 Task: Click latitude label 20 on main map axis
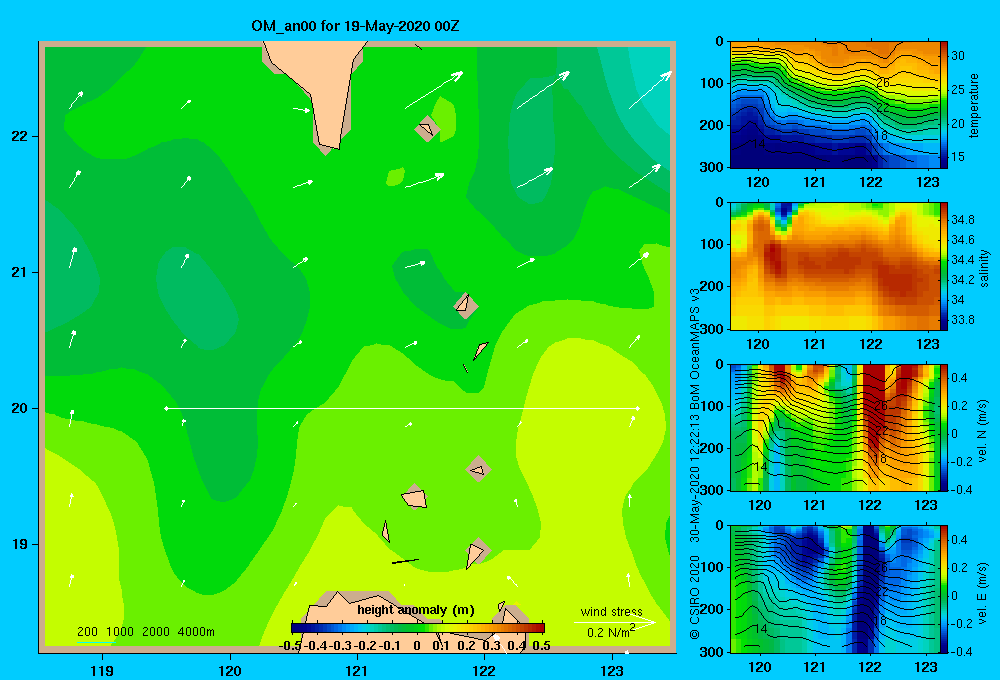(20, 408)
